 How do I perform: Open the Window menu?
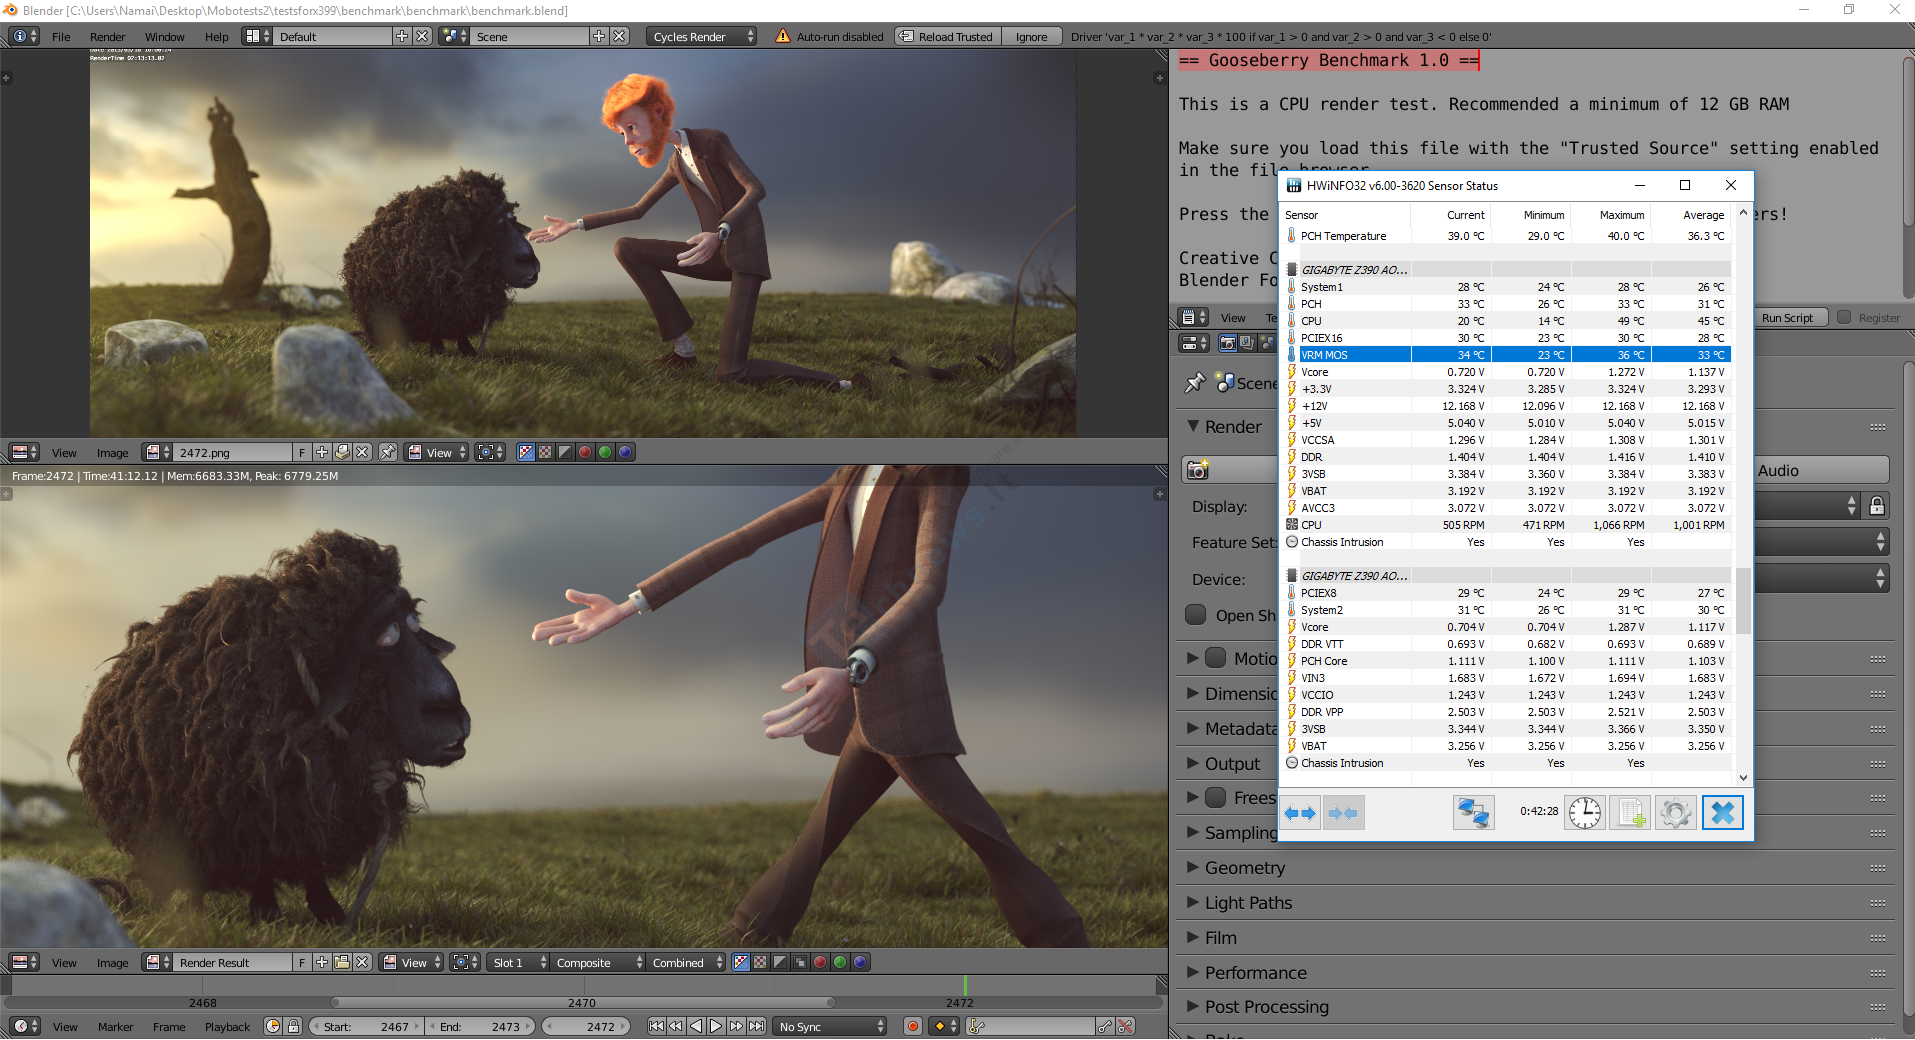click(164, 36)
